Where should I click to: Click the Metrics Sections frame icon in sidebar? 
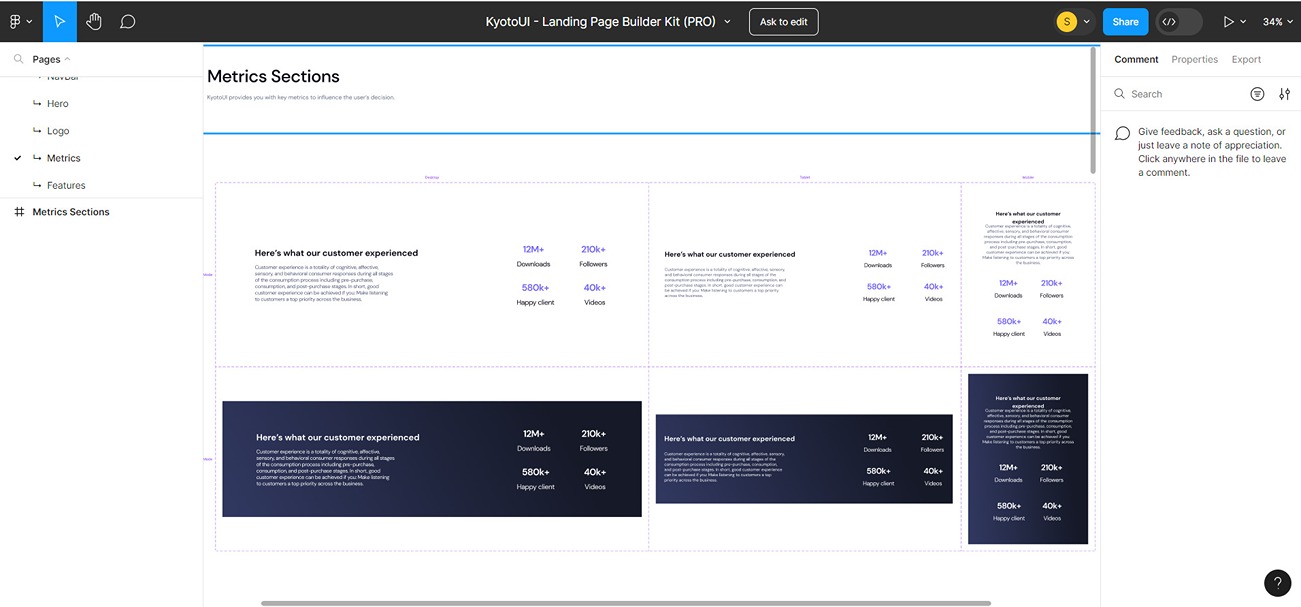point(22,211)
